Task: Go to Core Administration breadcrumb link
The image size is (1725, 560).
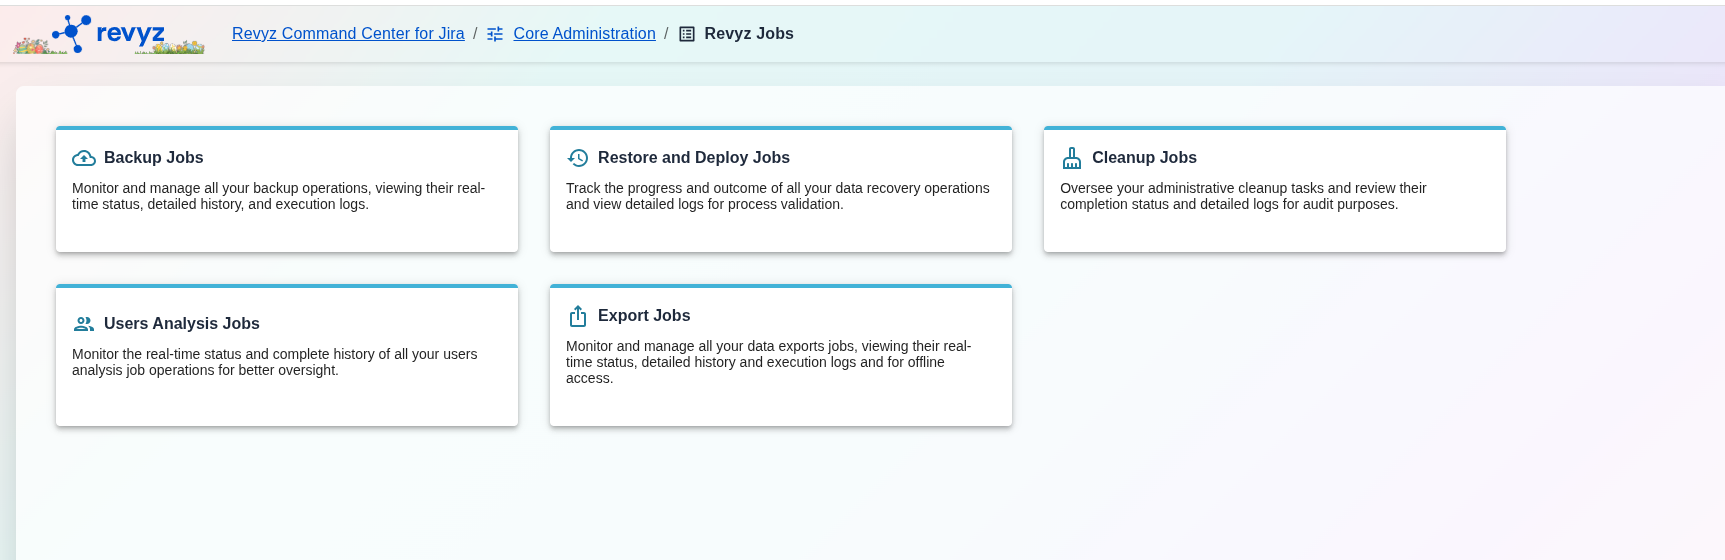Action: pyautogui.click(x=584, y=34)
